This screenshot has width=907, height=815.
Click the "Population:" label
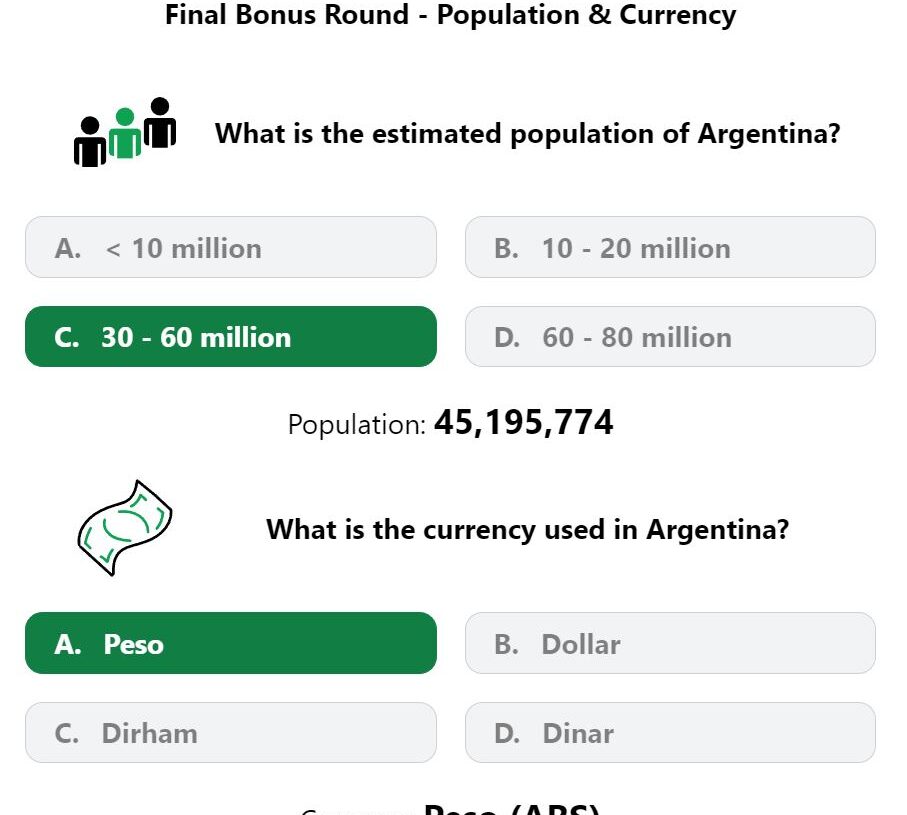357,425
